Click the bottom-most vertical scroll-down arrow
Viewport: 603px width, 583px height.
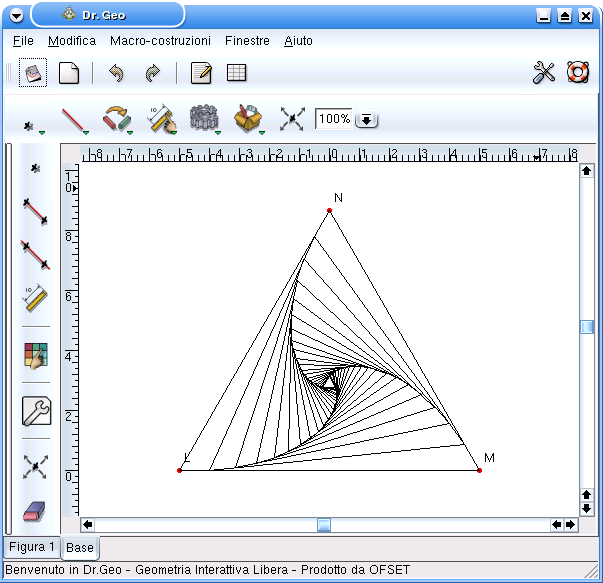586,508
